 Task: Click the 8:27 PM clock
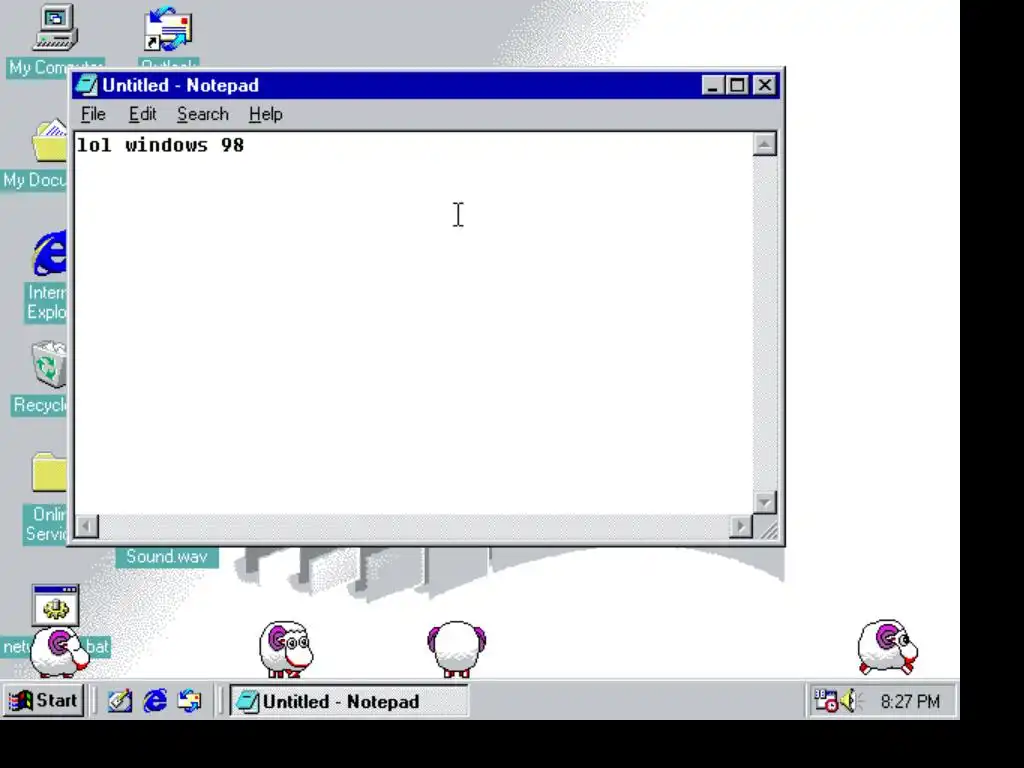pos(910,701)
